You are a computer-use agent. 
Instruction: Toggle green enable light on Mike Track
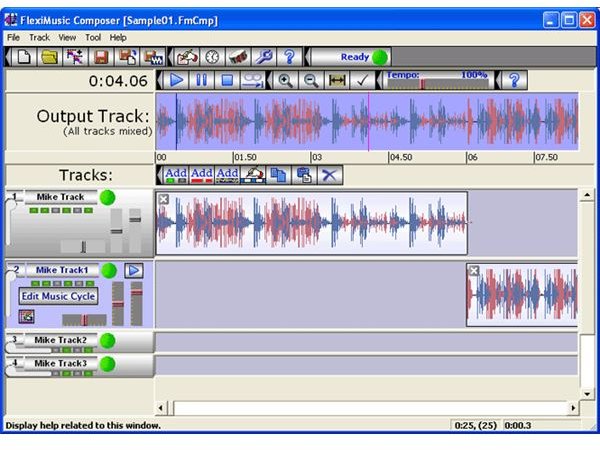[108, 197]
